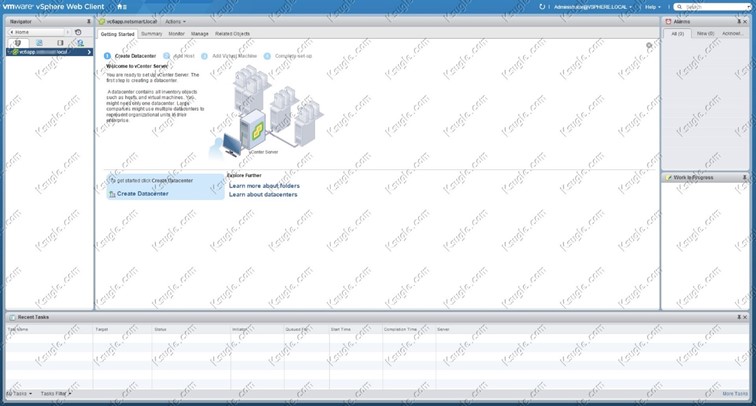Viewport: 756px width, 406px height.
Task: Click the Create Datacenter link
Action: pyautogui.click(x=142, y=194)
